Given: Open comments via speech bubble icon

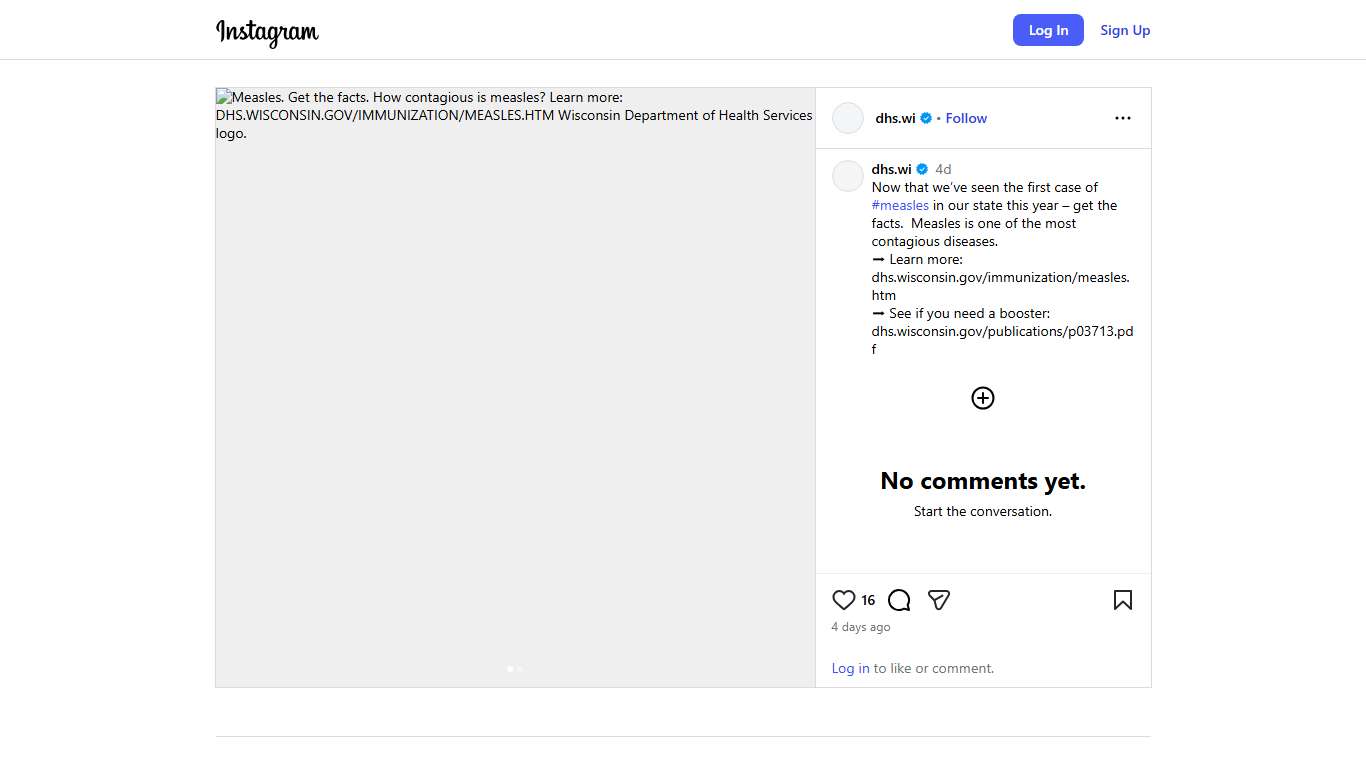Looking at the screenshot, I should (x=899, y=600).
